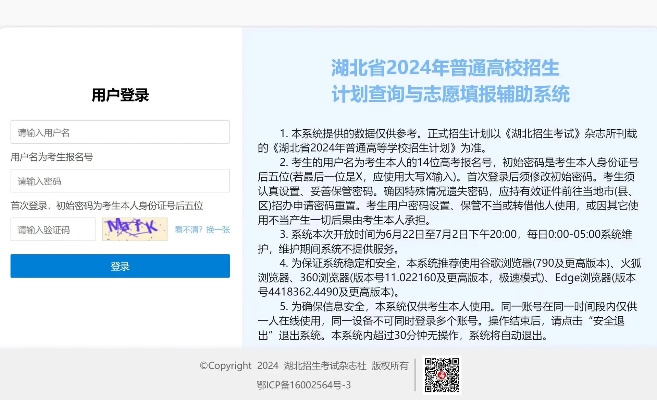This screenshot has width=657, height=400.
Task: Click the 用户名为考生报名号 hint text
Action: (x=52, y=157)
